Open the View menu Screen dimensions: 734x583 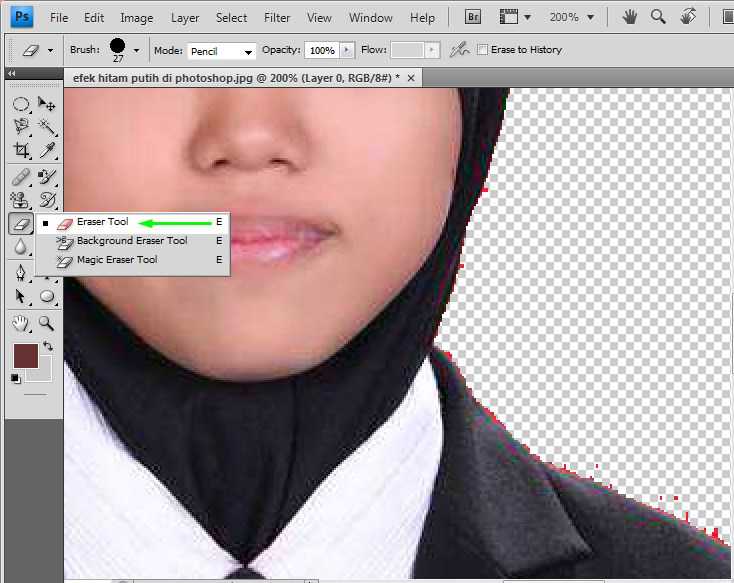319,18
